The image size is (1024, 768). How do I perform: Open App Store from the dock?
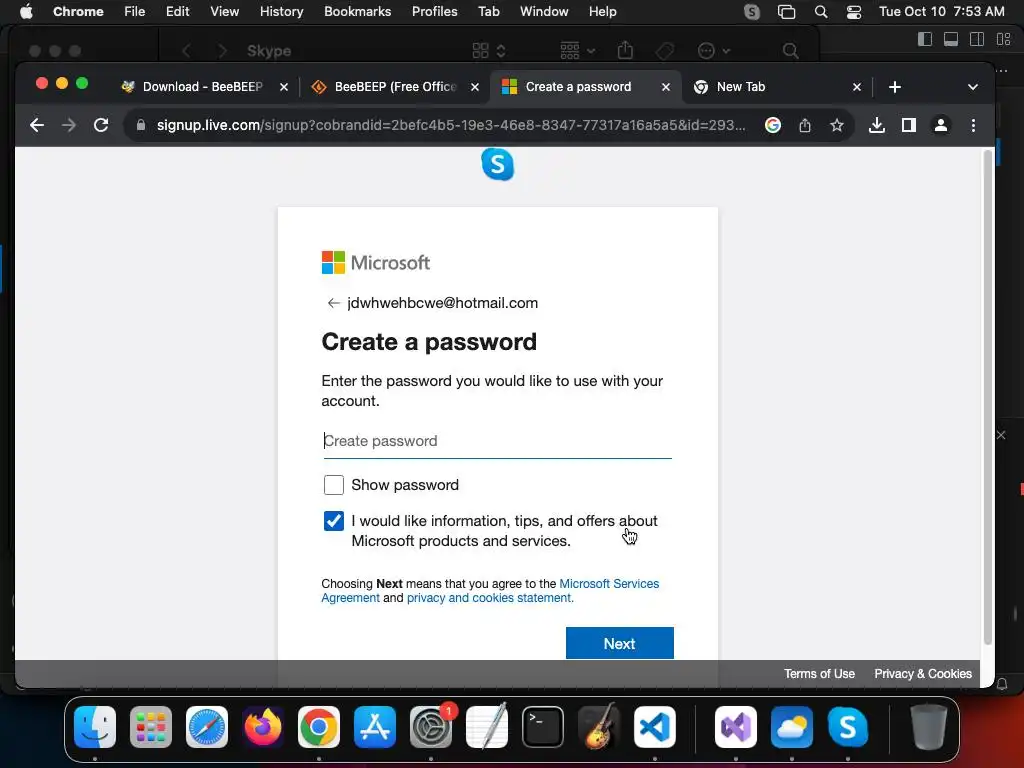click(x=375, y=727)
